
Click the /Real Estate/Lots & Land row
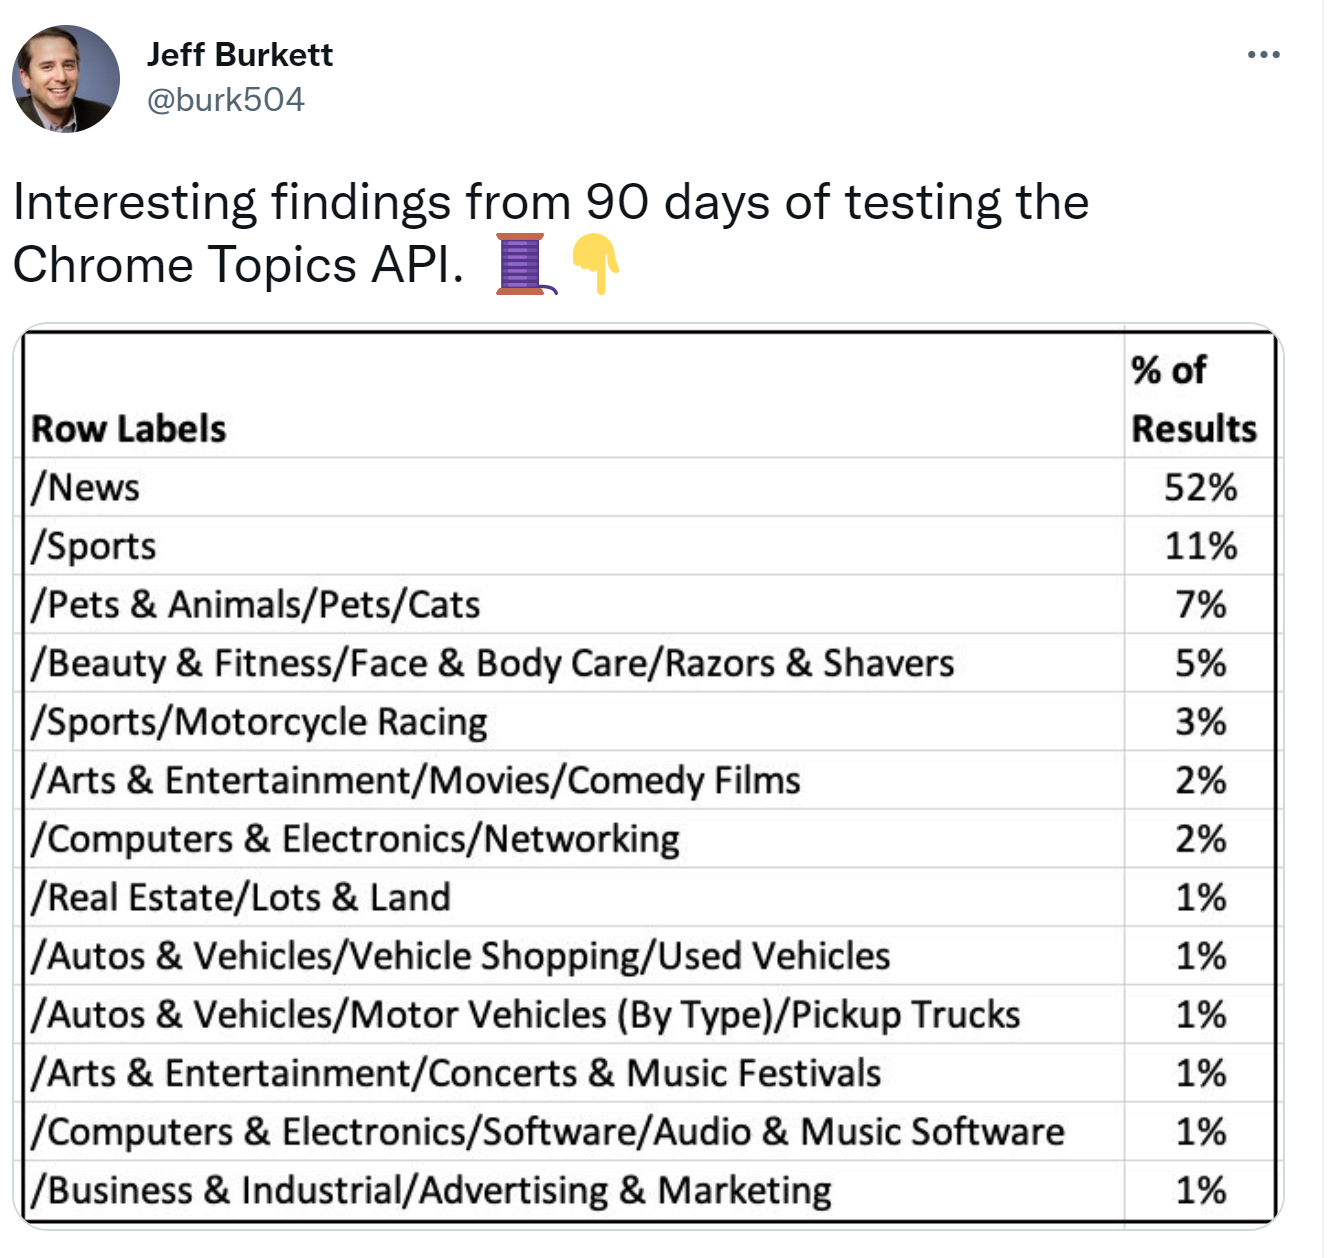[x=241, y=897]
